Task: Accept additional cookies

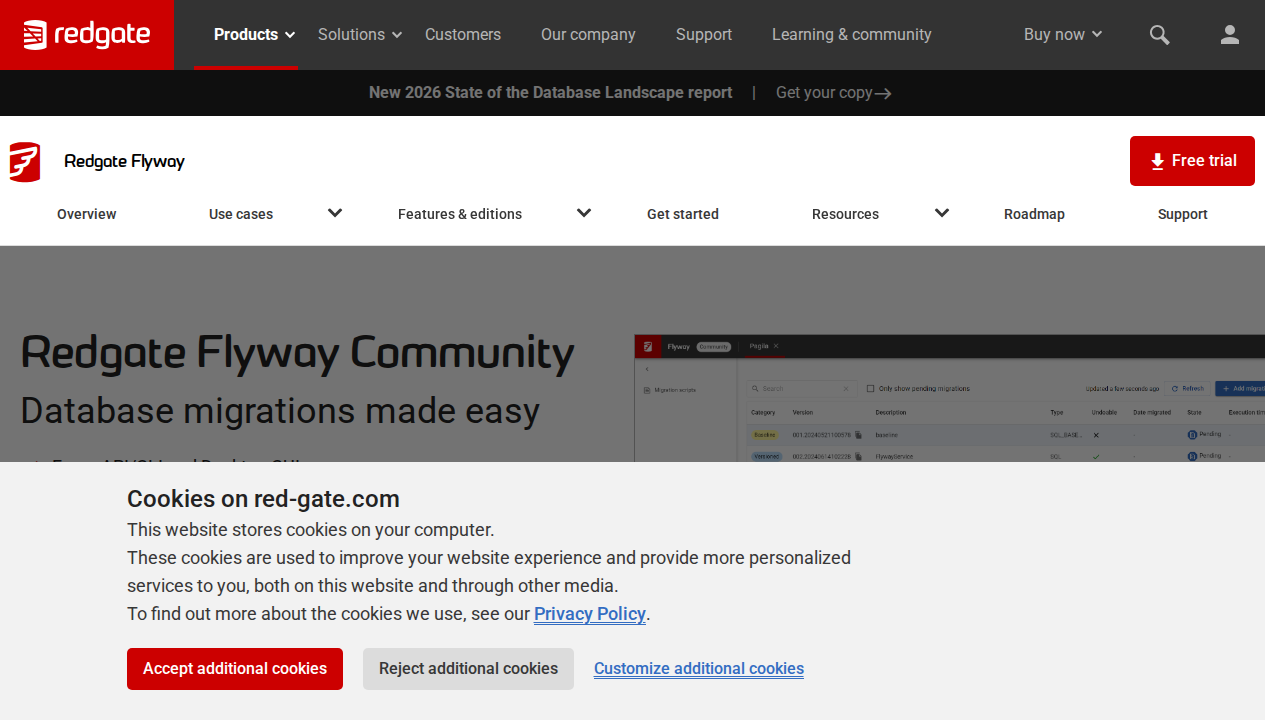Action: pos(235,669)
